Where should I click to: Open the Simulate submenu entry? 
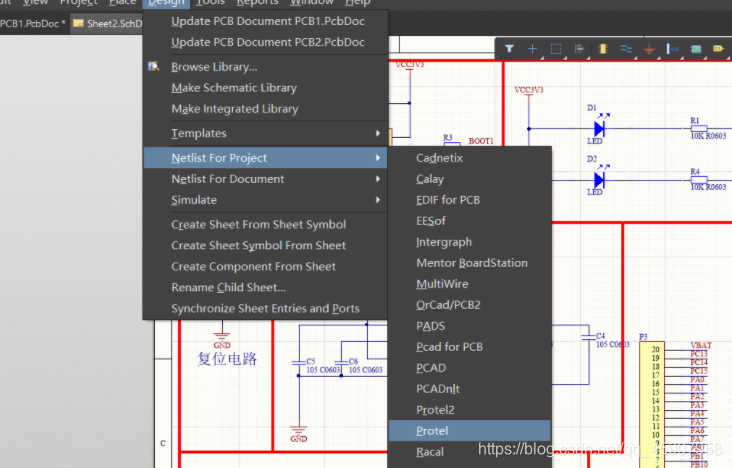tap(265, 200)
